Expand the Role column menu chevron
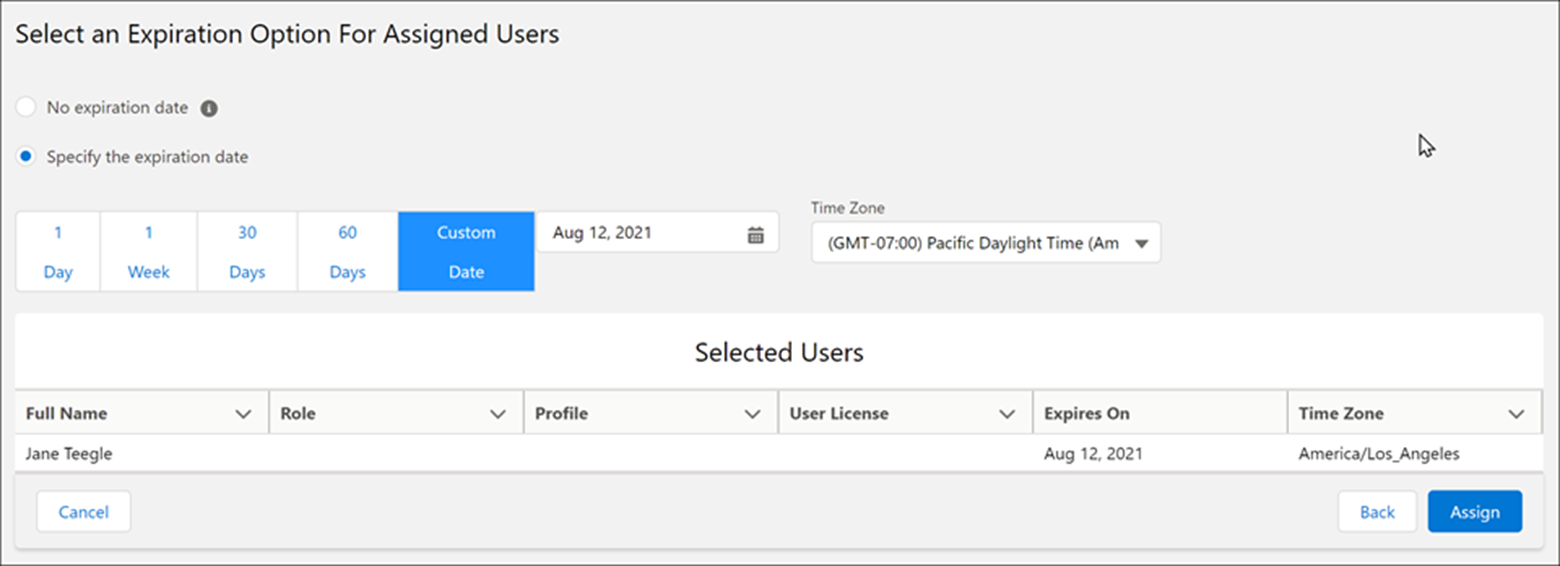The height and width of the screenshot is (566, 1560). coord(497,414)
